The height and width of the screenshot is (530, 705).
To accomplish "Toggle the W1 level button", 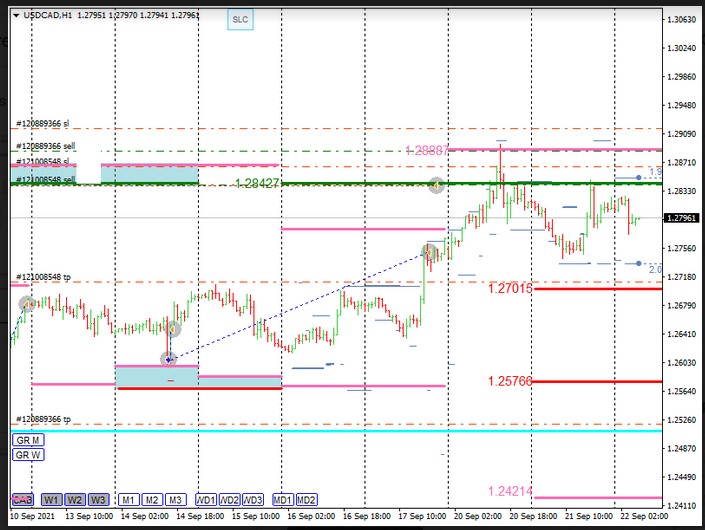I will point(51,500).
